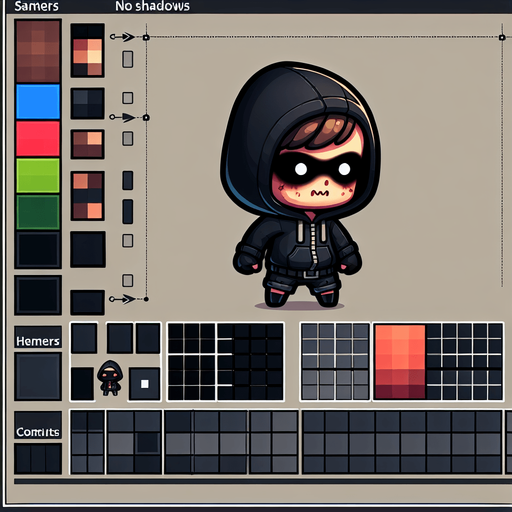Screen dimensions: 512x512
Task: Click the top-left selection handle on canvas
Action: 146,38
